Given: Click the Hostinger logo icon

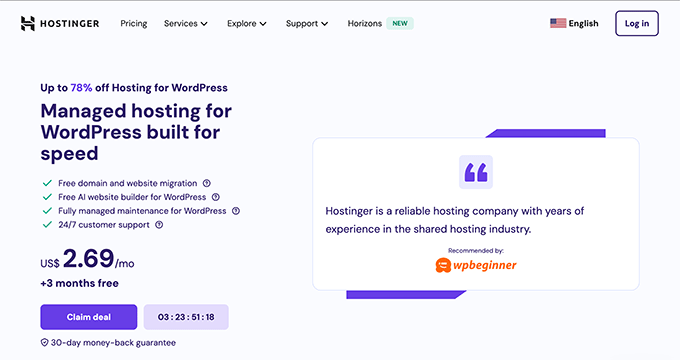Looking at the screenshot, I should 27,23.
